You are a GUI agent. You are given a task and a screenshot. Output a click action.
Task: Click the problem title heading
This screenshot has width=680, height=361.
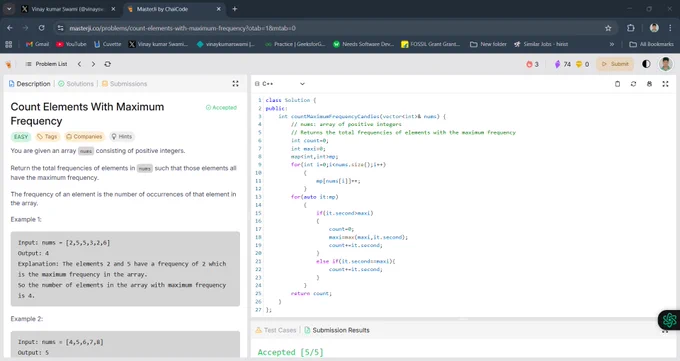(x=87, y=114)
